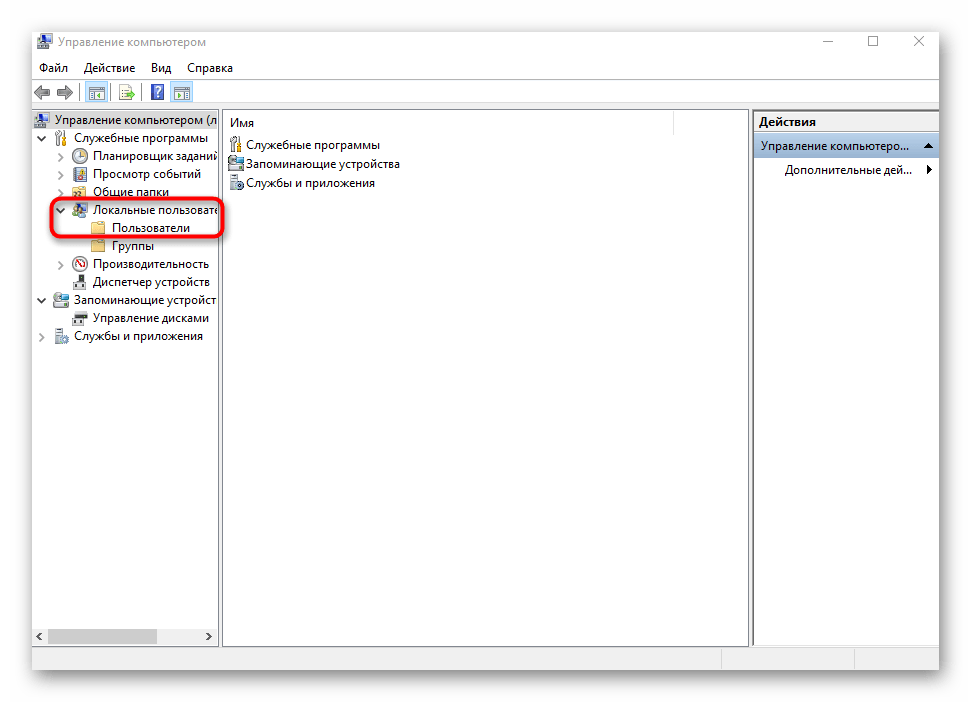The width and height of the screenshot is (971, 702).
Task: Expand the Производительность node
Action: pyautogui.click(x=61, y=264)
